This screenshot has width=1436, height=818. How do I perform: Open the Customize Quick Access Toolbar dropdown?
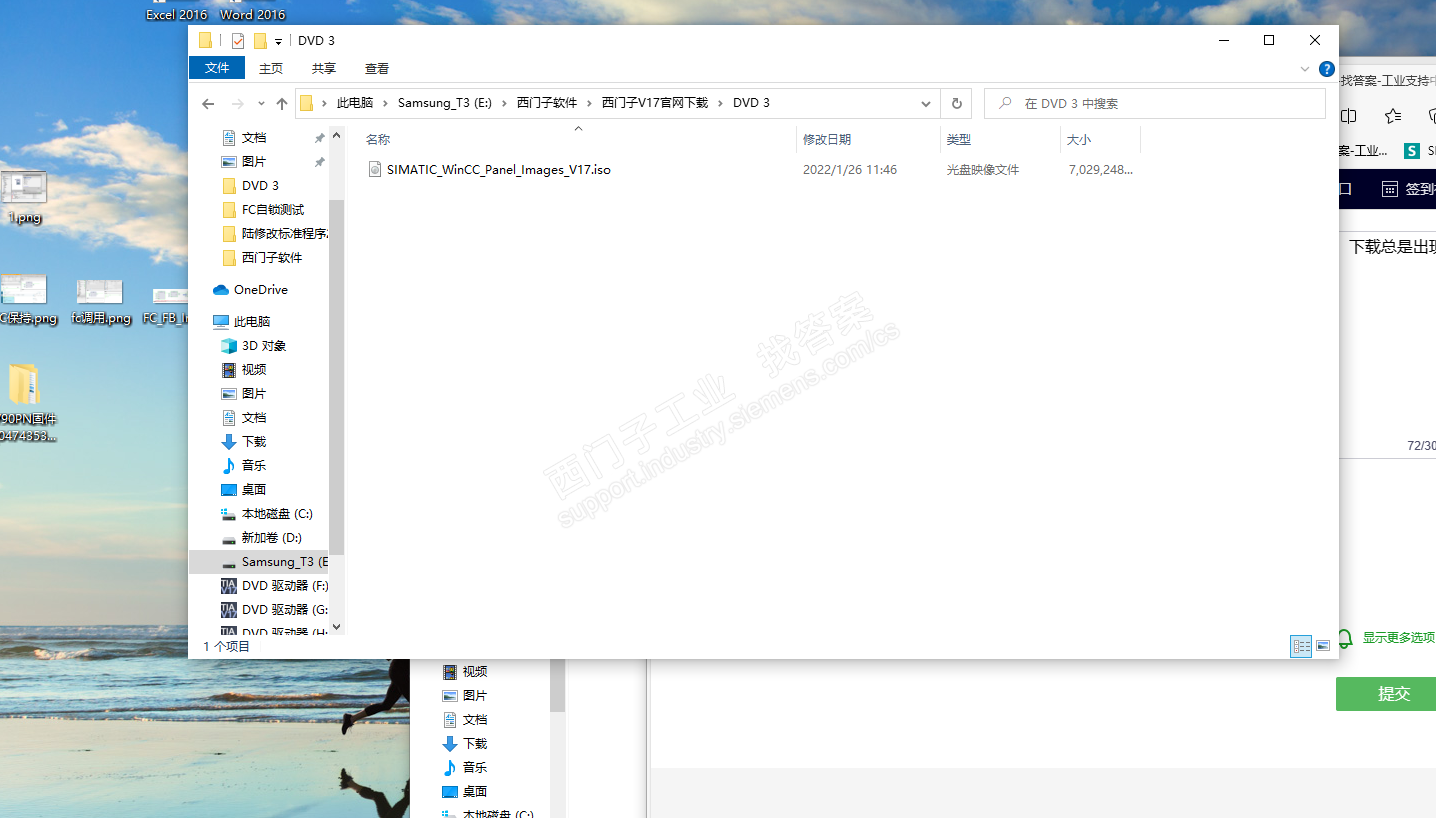point(278,42)
